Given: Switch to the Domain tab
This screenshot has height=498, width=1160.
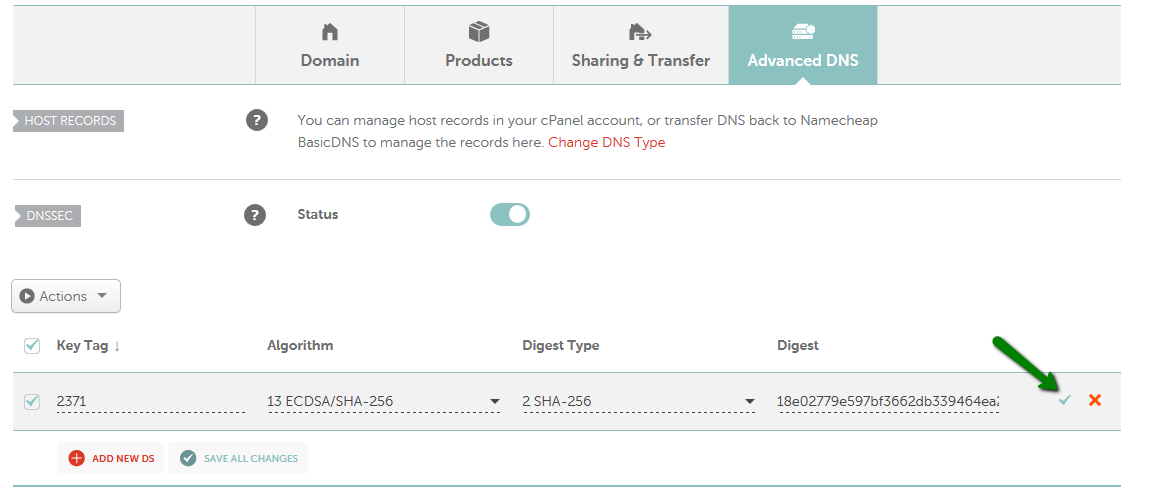Looking at the screenshot, I should (x=330, y=45).
